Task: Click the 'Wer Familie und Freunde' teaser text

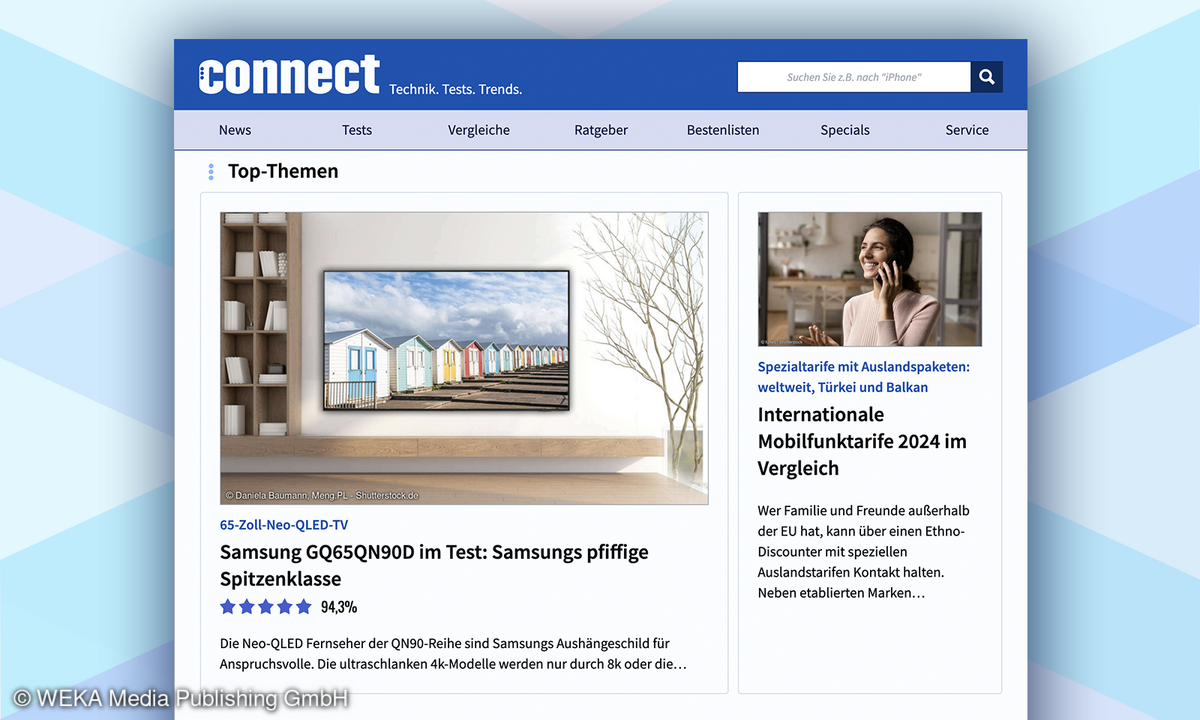Action: coord(864,552)
